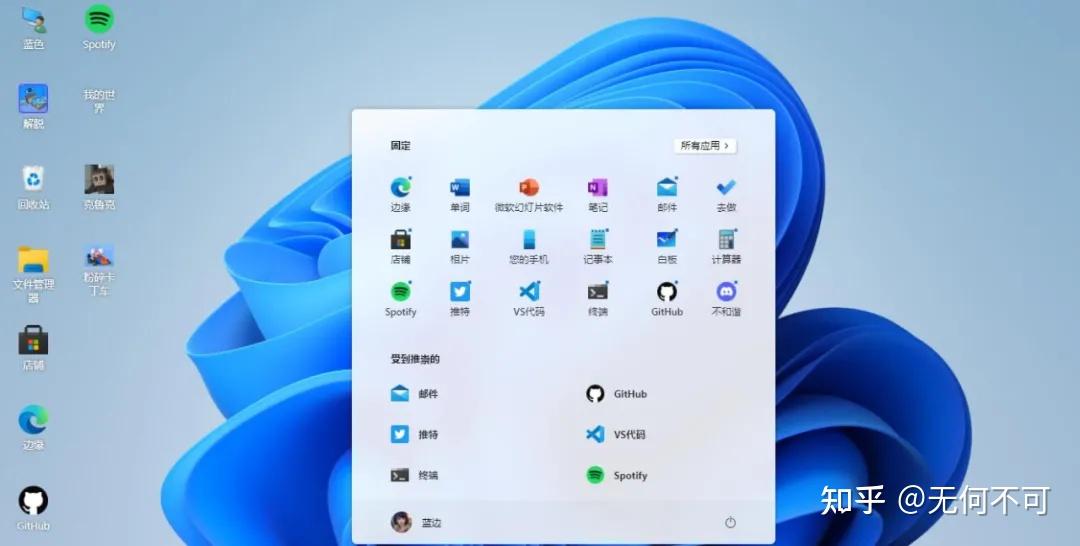Launch Word (单词) from pinned apps
This screenshot has width=1080, height=546.
[459, 194]
